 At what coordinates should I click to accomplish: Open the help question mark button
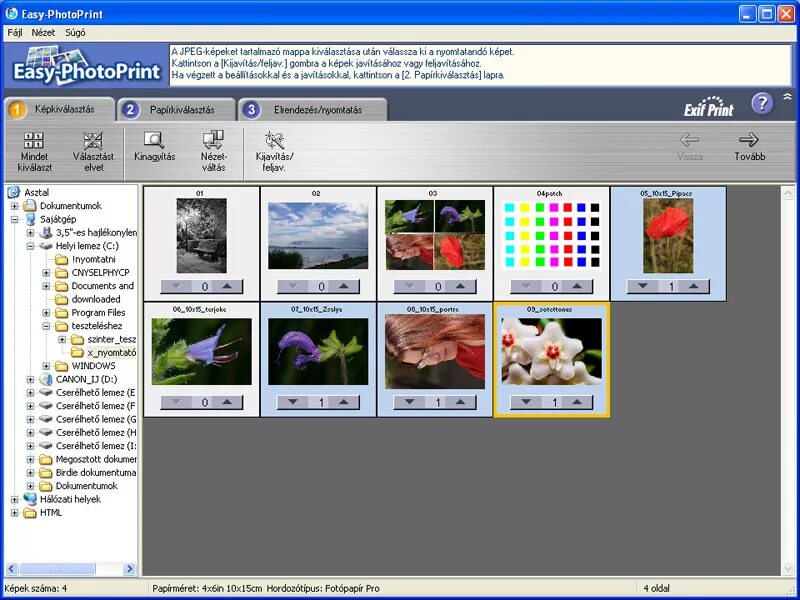click(x=762, y=104)
